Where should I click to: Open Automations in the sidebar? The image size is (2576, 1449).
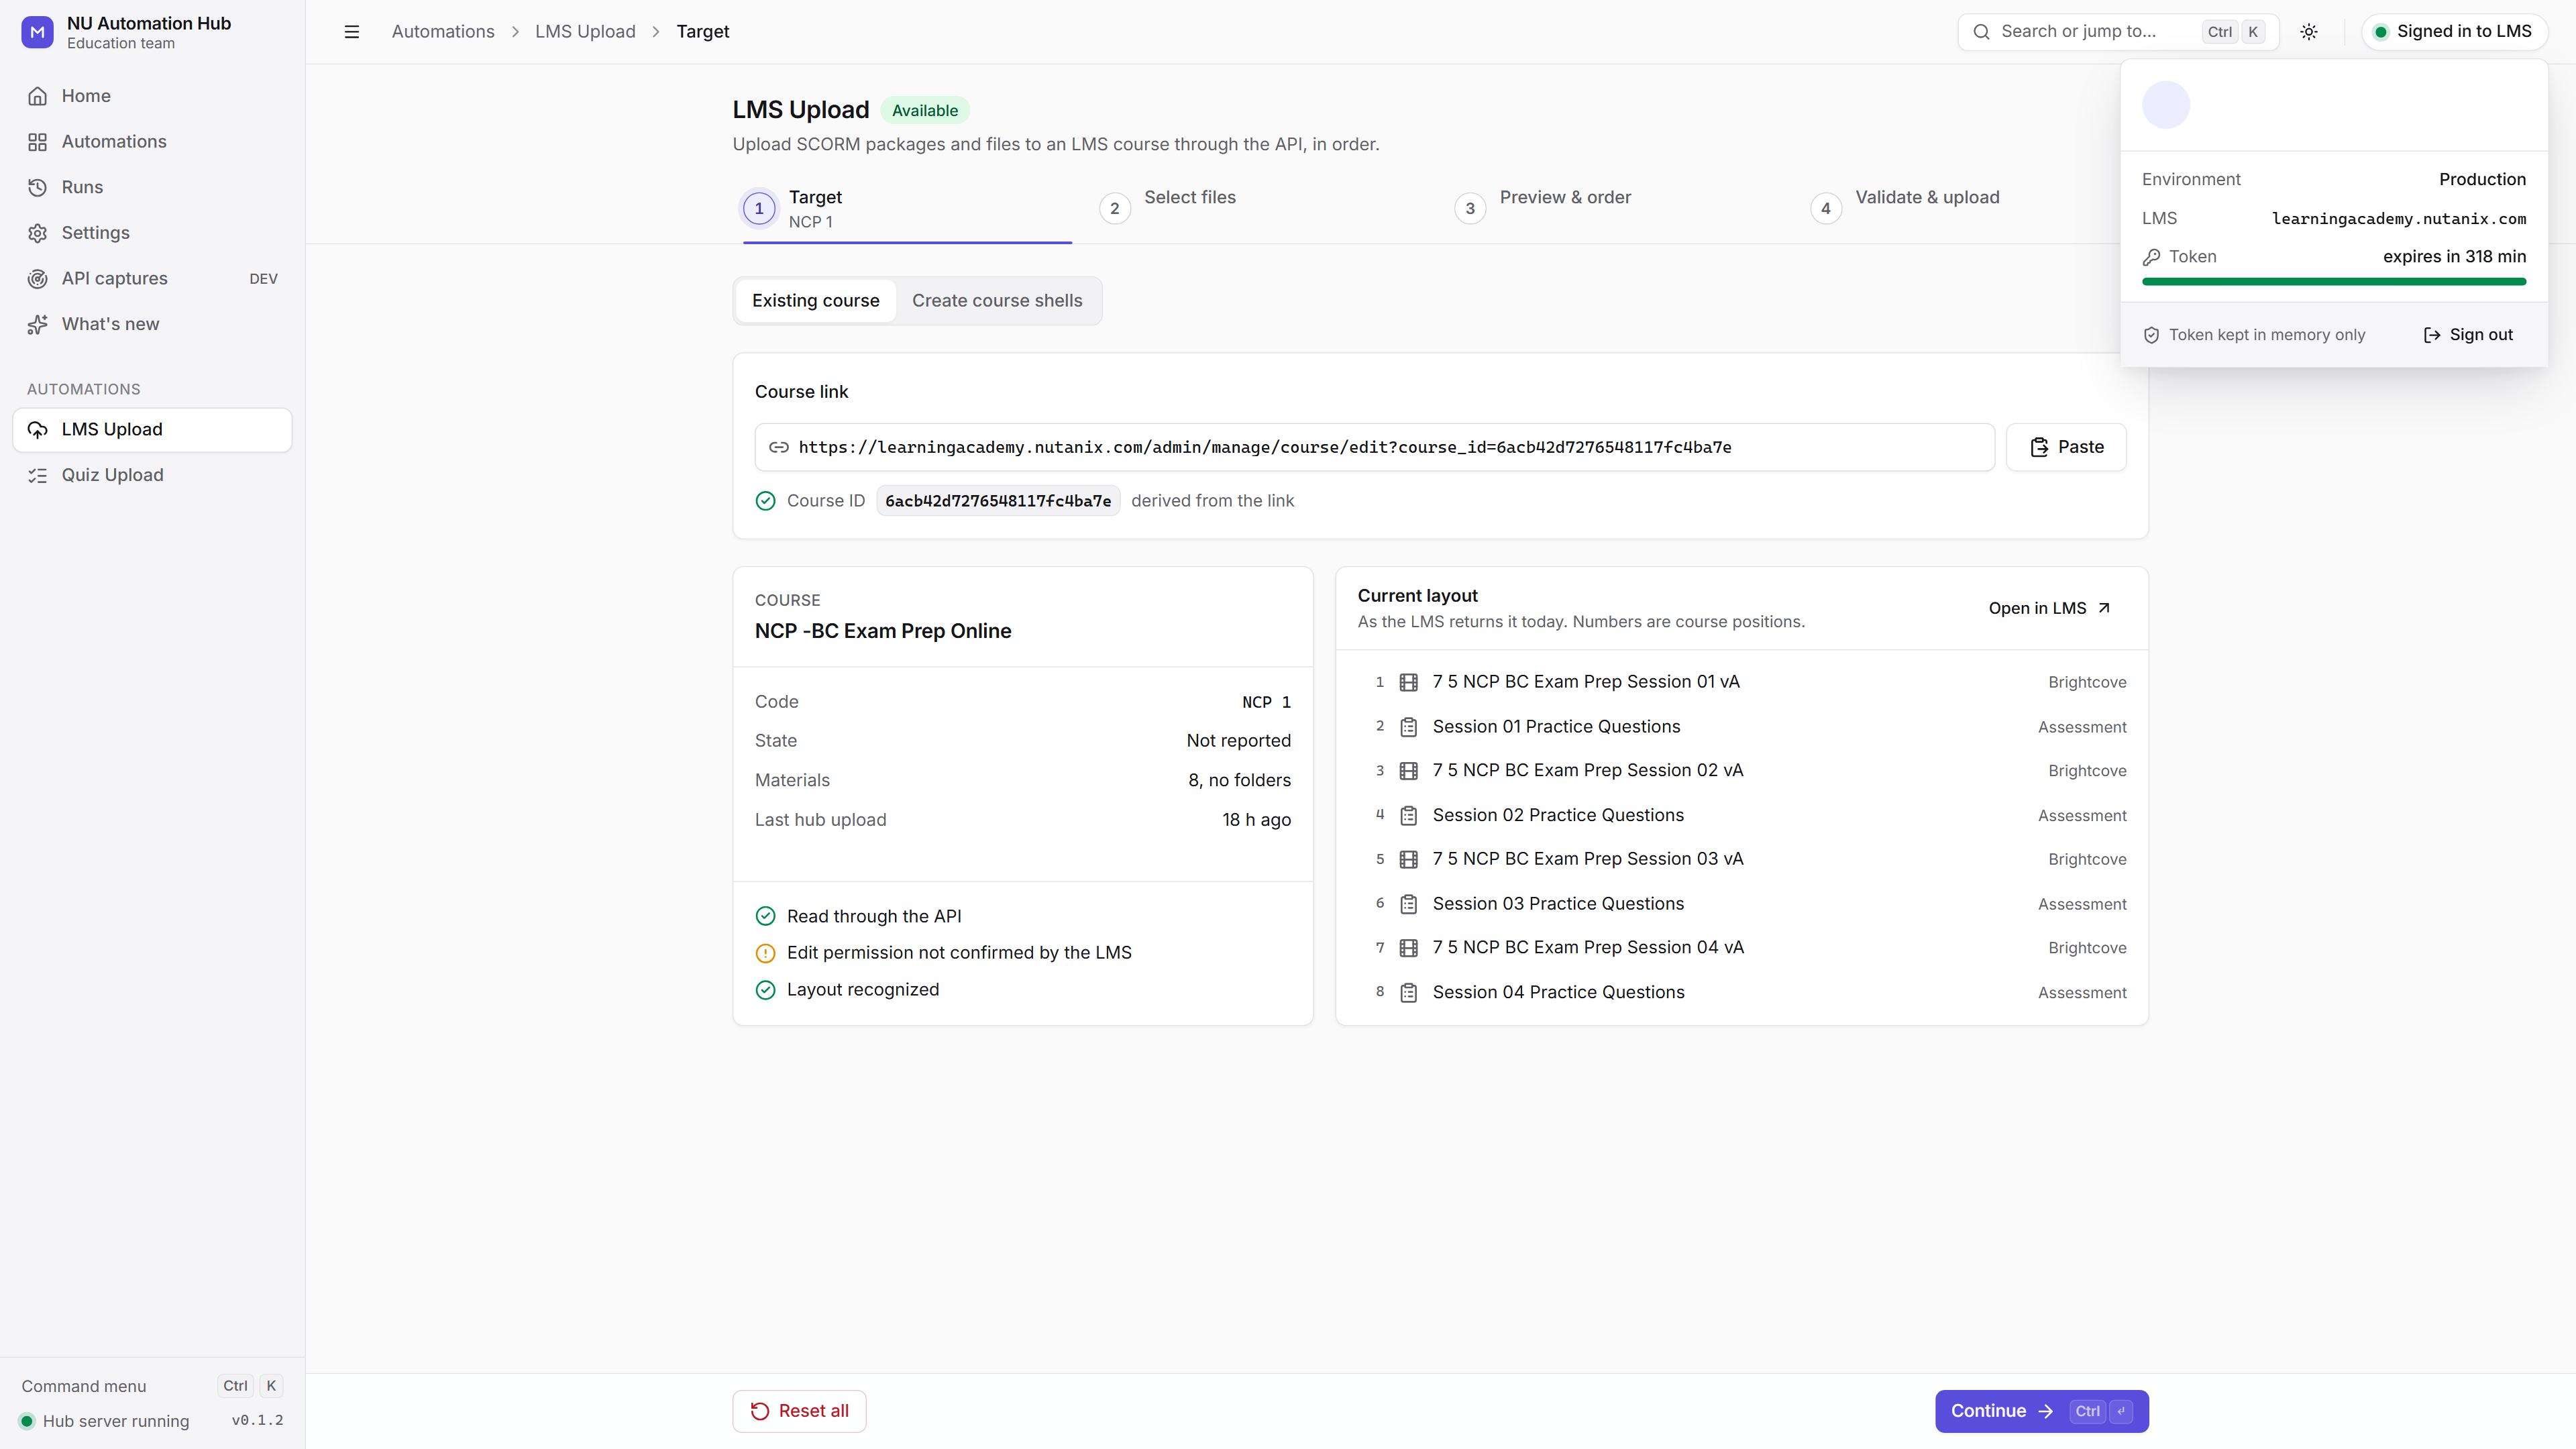tap(152, 142)
